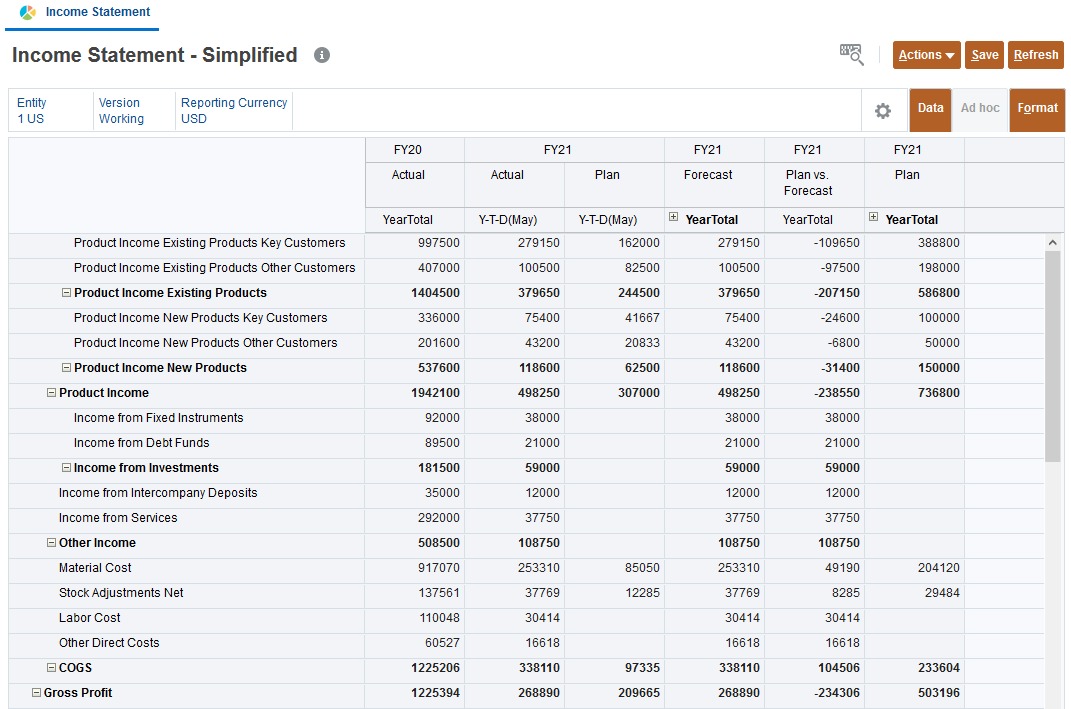
Task: Collapse the Other Income row
Action: click(52, 543)
